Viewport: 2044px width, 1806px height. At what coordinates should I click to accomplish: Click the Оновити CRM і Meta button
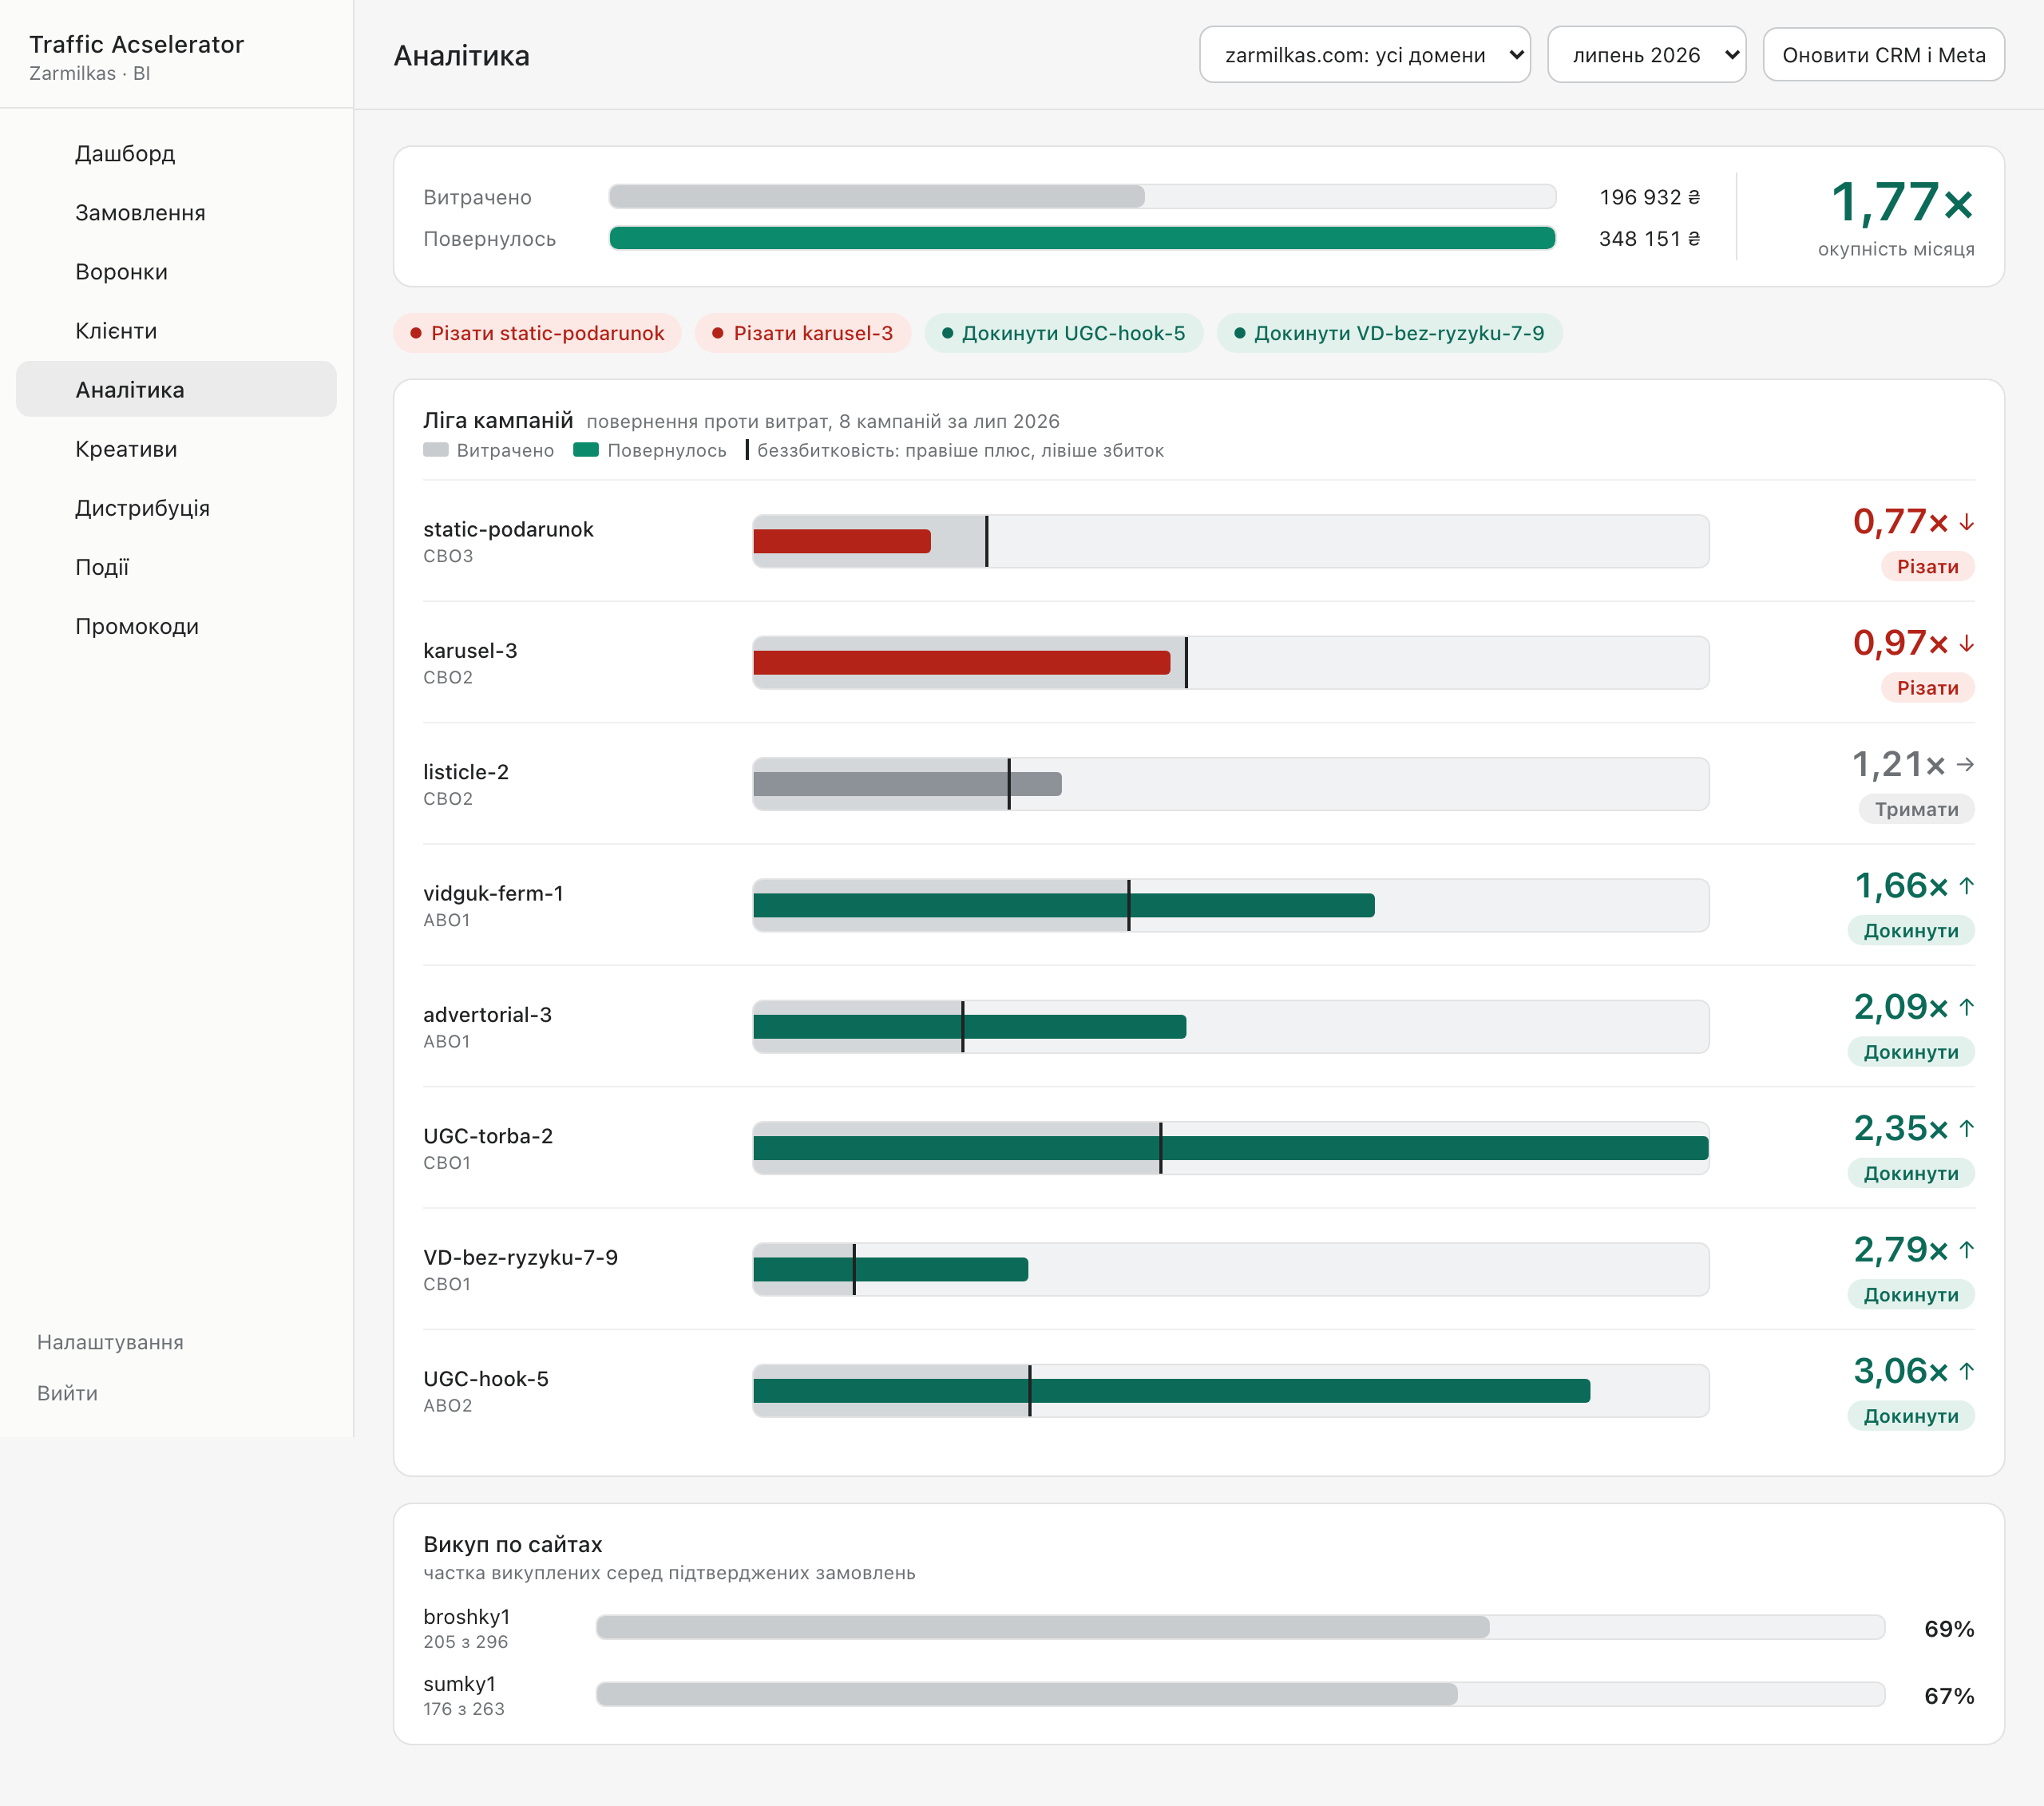point(1883,55)
